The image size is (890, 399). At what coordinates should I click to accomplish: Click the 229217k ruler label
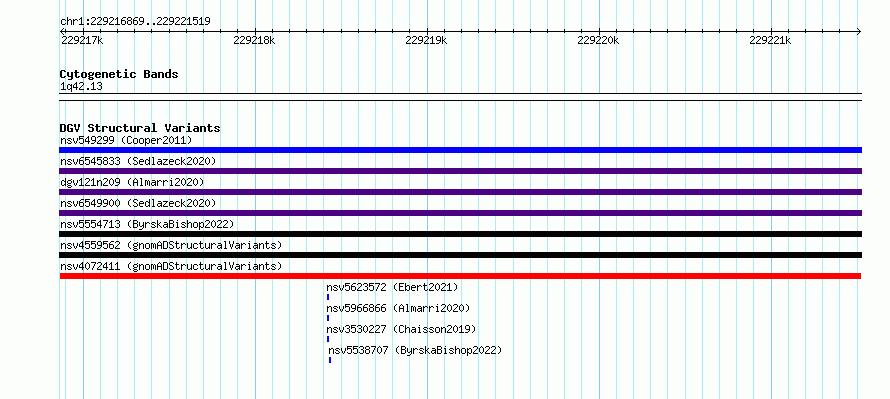pyautogui.click(x=82, y=40)
